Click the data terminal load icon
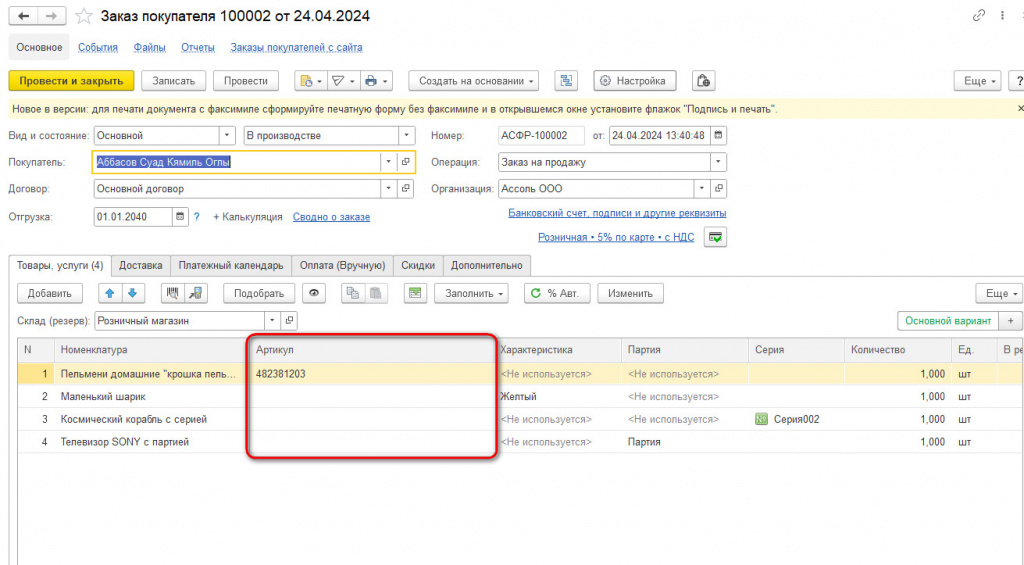Screen dimensions: 1024x565 tap(196, 293)
